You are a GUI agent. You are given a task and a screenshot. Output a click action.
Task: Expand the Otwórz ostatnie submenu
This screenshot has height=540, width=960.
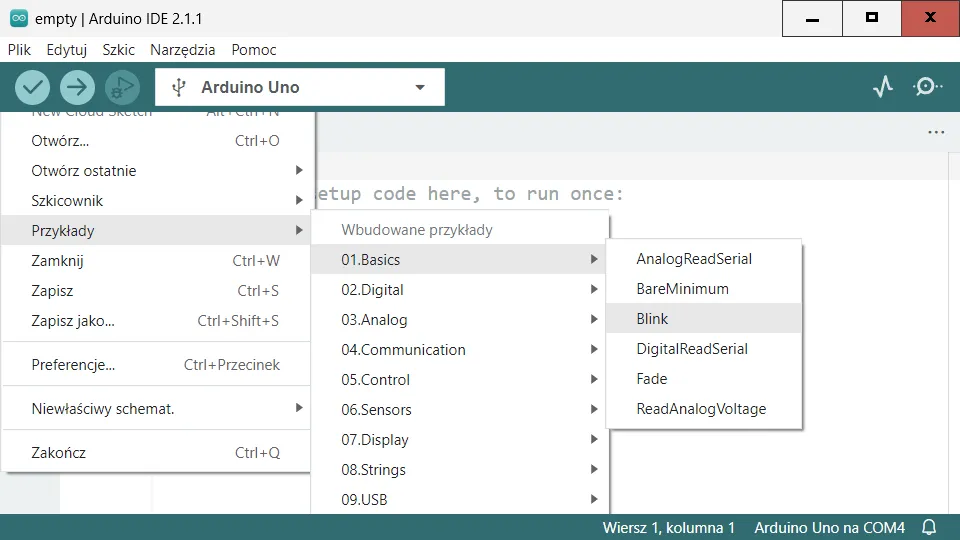(156, 171)
